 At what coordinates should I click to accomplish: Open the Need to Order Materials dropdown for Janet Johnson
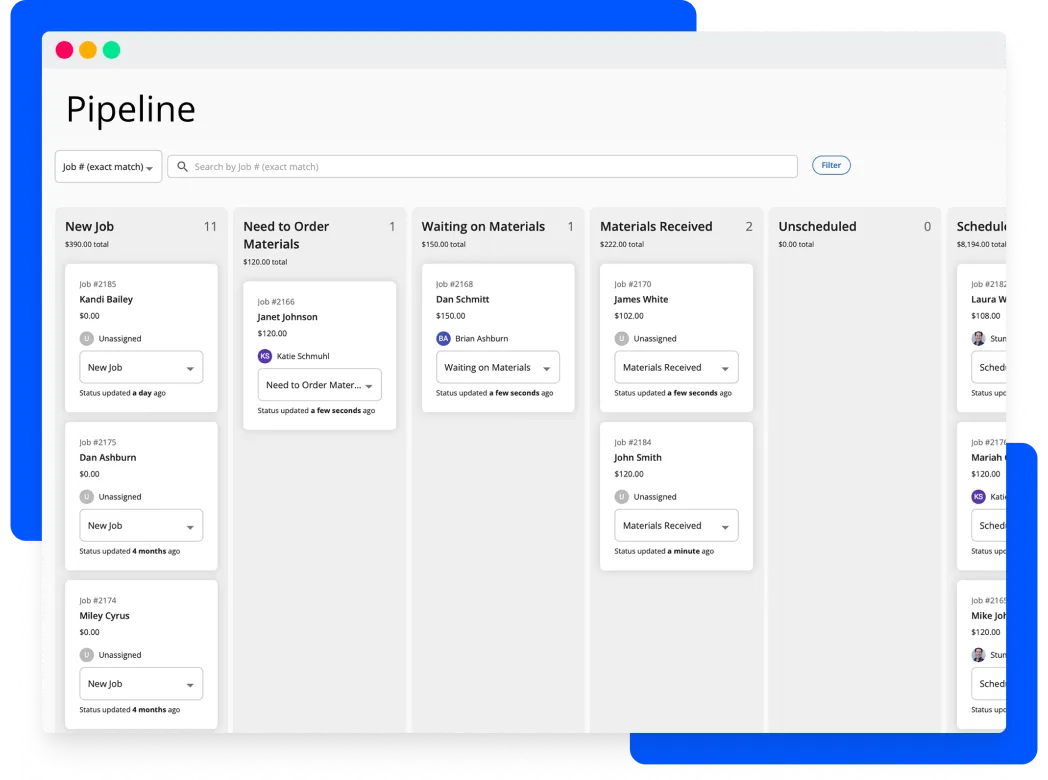(319, 384)
